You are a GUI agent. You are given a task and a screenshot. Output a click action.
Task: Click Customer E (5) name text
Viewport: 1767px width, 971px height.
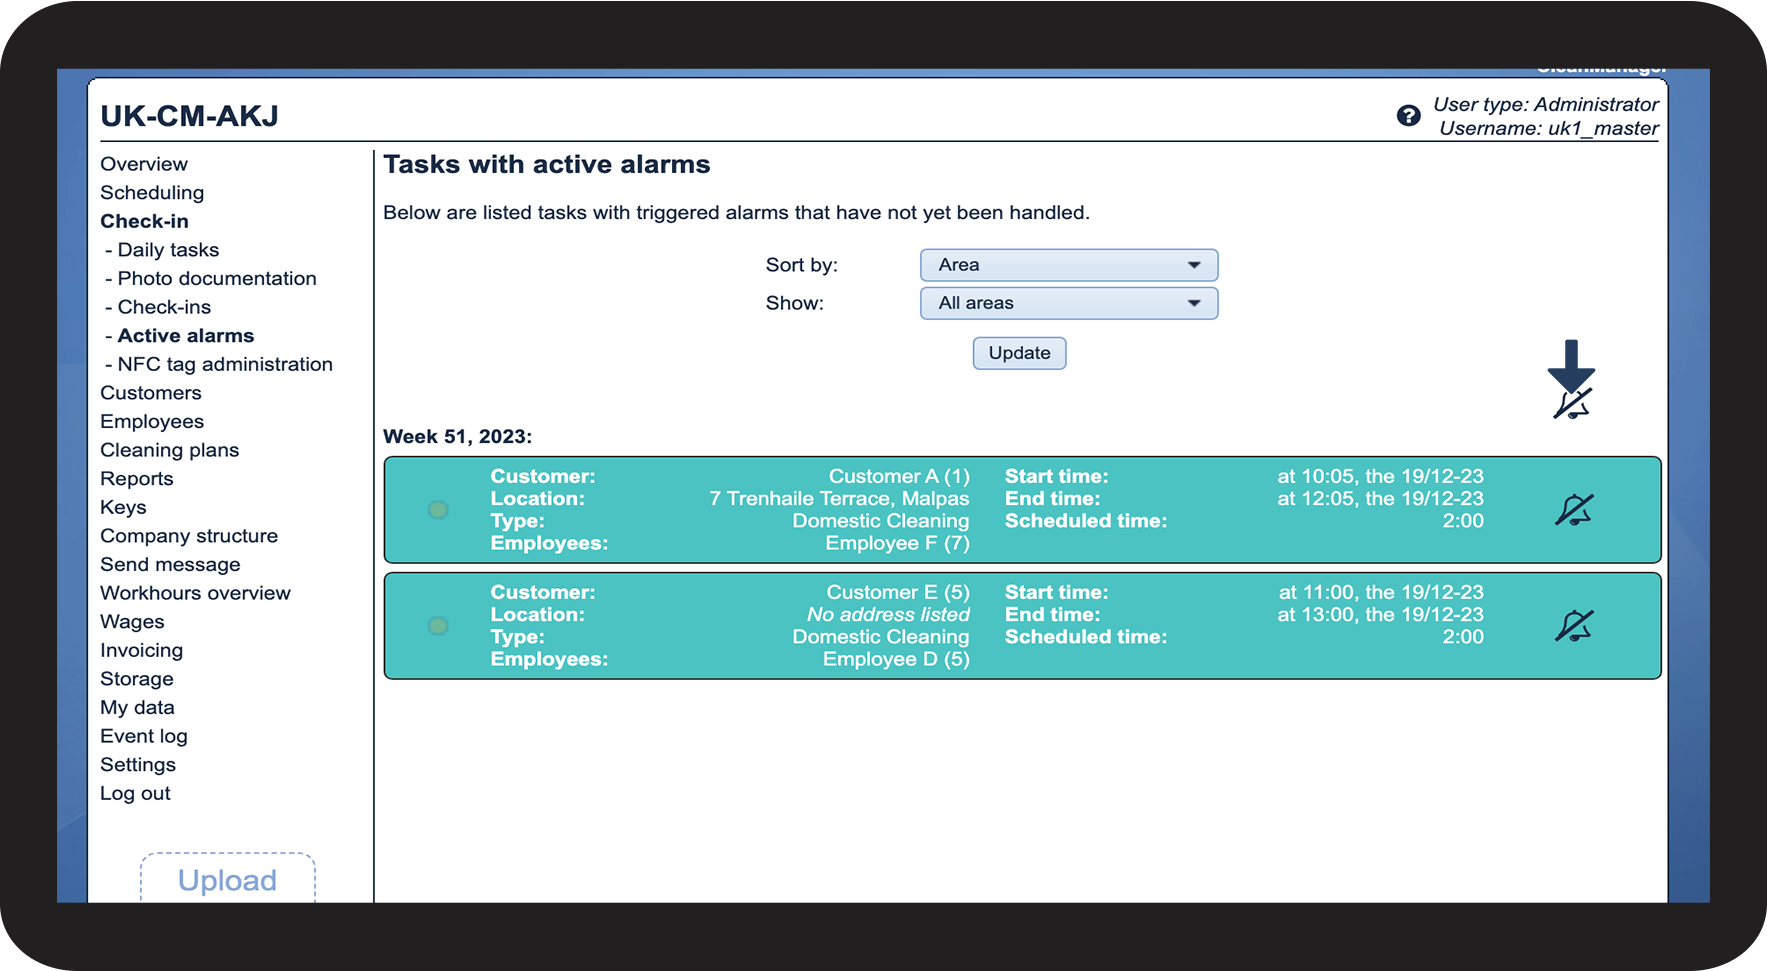point(898,593)
